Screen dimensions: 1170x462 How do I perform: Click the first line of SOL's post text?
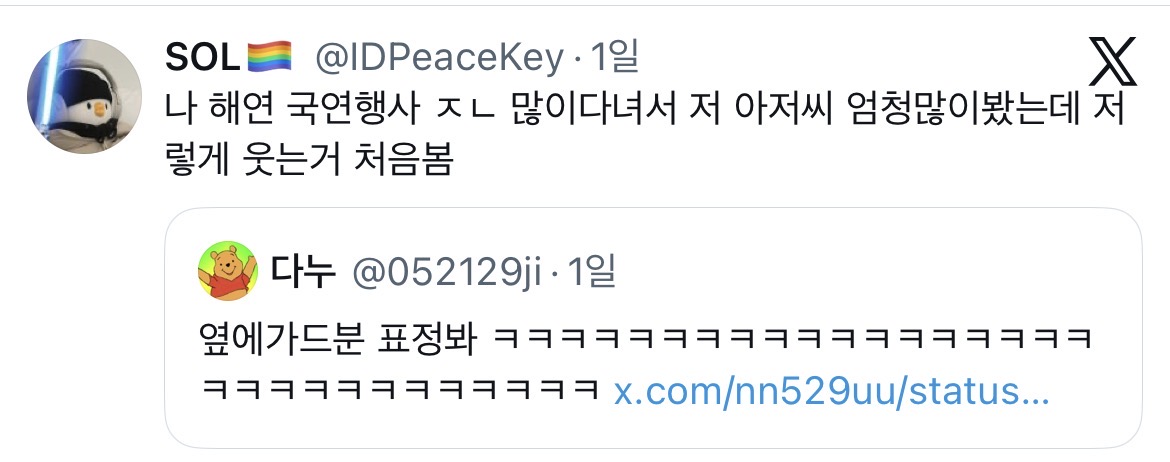[645, 111]
